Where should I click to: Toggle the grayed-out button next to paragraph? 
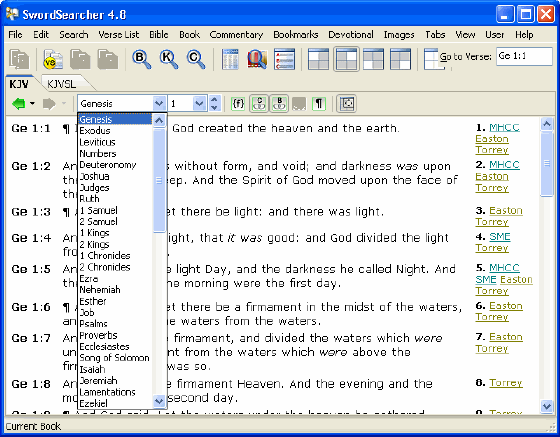coord(299,104)
